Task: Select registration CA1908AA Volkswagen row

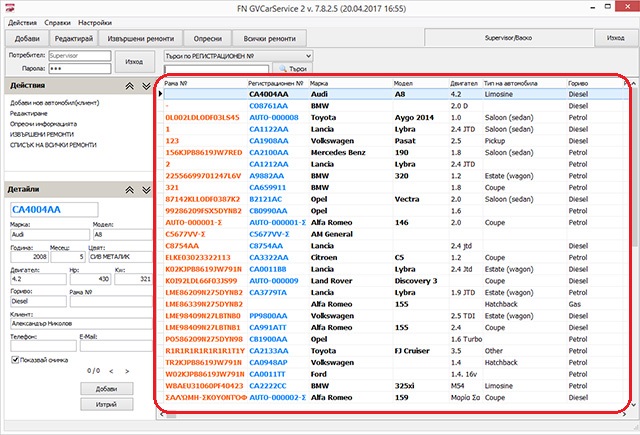Action: point(396,141)
